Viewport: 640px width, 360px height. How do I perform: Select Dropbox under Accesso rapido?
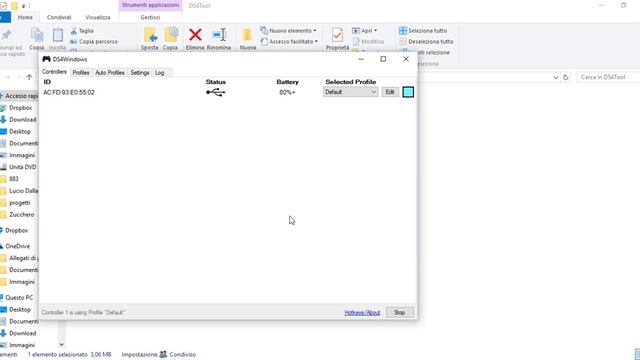pos(20,108)
